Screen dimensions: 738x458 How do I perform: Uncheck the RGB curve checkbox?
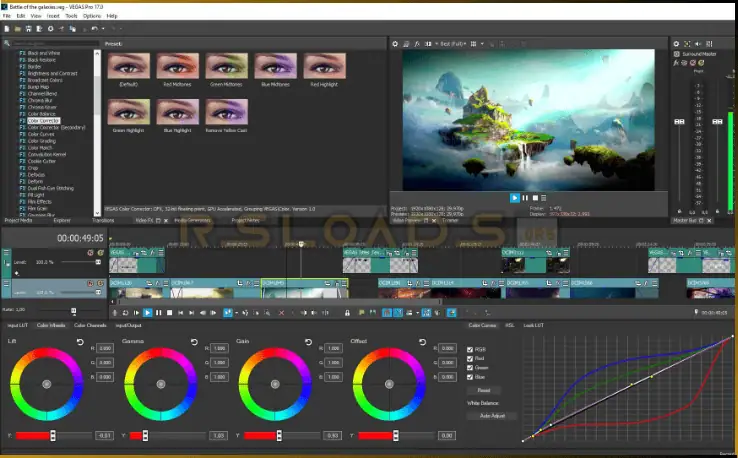pyautogui.click(x=470, y=349)
